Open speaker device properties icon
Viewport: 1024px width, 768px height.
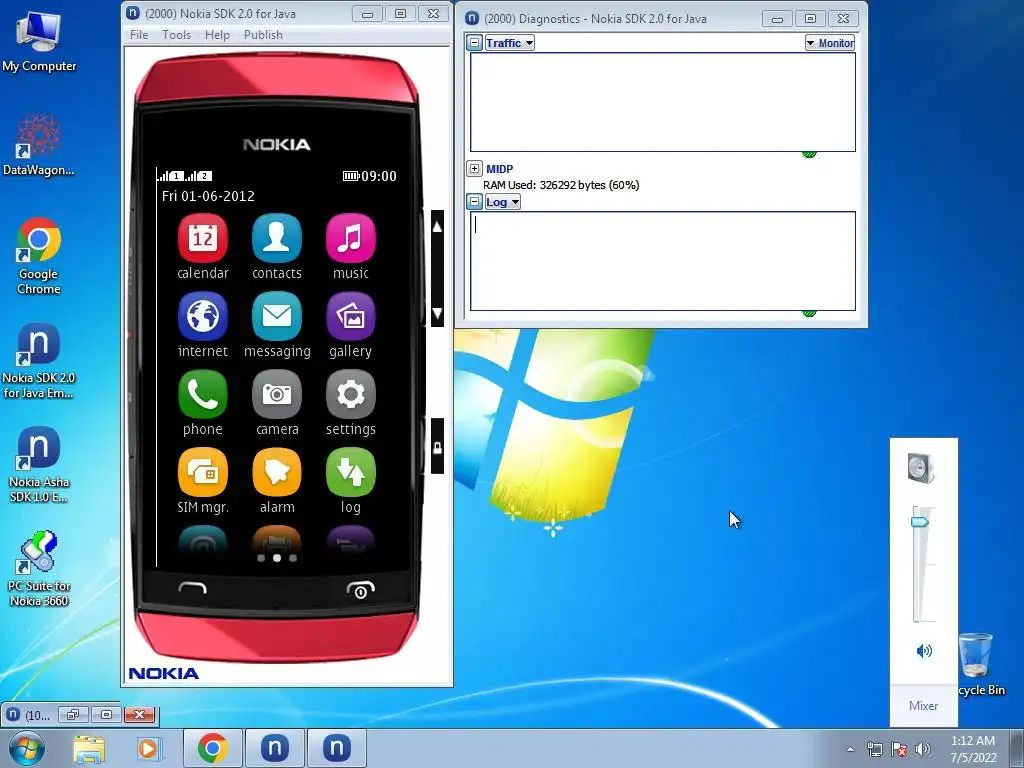click(x=921, y=468)
